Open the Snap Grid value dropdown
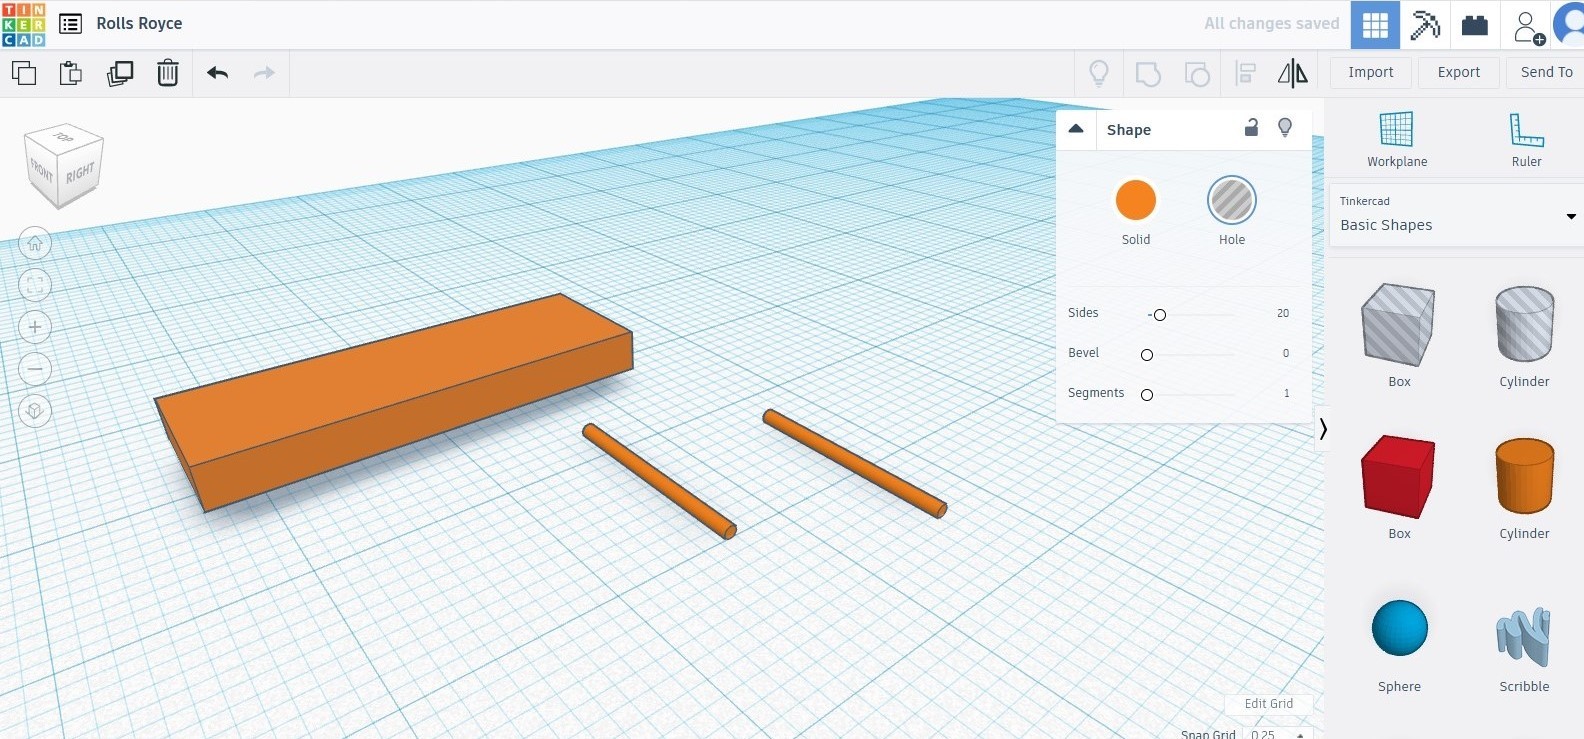The height and width of the screenshot is (739, 1584). tap(1279, 734)
